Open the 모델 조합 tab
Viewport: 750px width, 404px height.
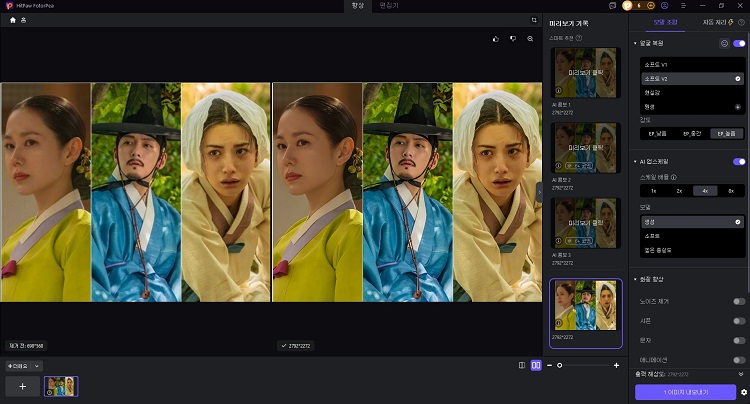tap(665, 22)
